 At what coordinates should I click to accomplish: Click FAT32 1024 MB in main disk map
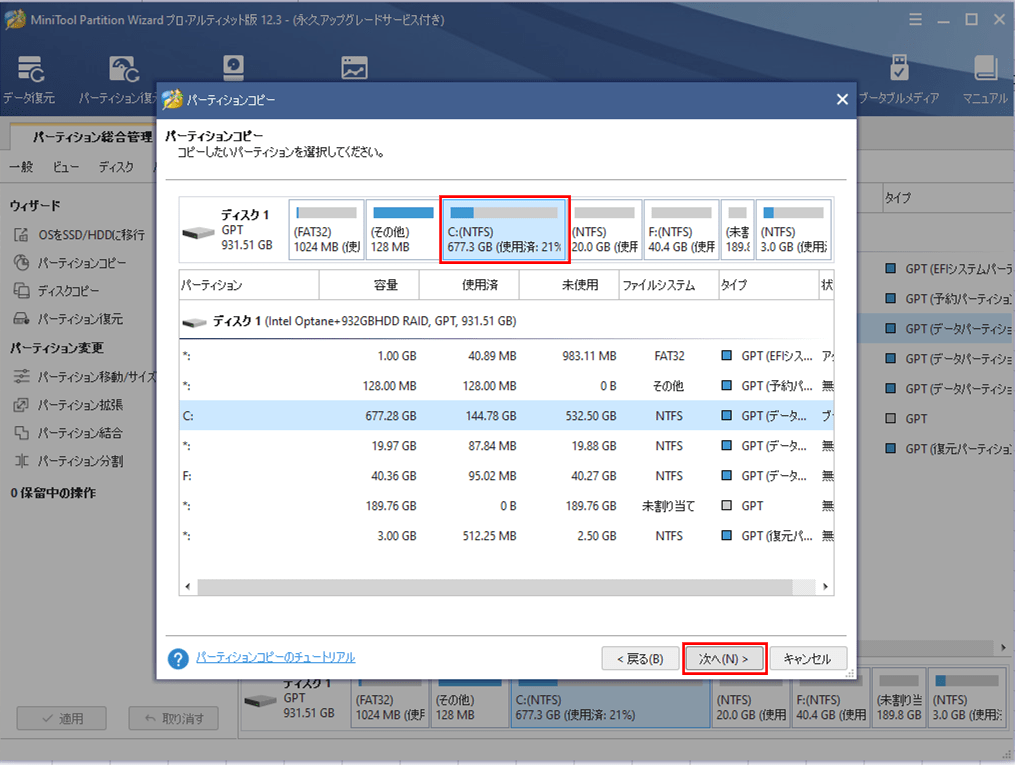(x=390, y=704)
